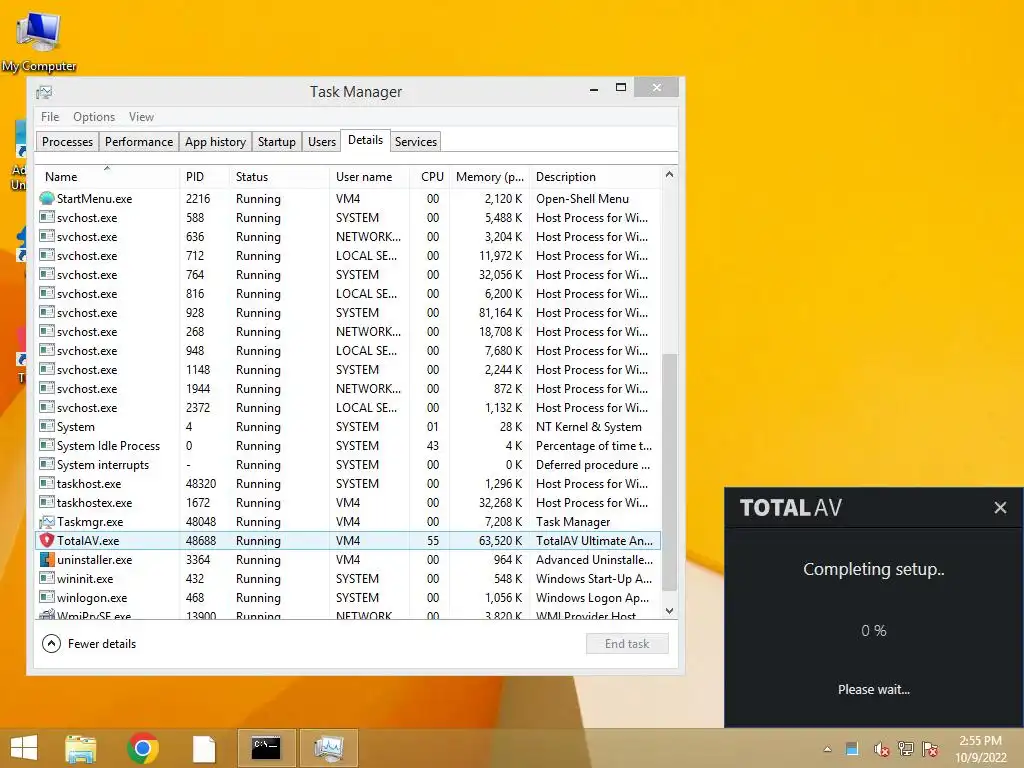Click the wininit.exe process icon
Viewport: 1024px width, 768px height.
click(x=46, y=579)
